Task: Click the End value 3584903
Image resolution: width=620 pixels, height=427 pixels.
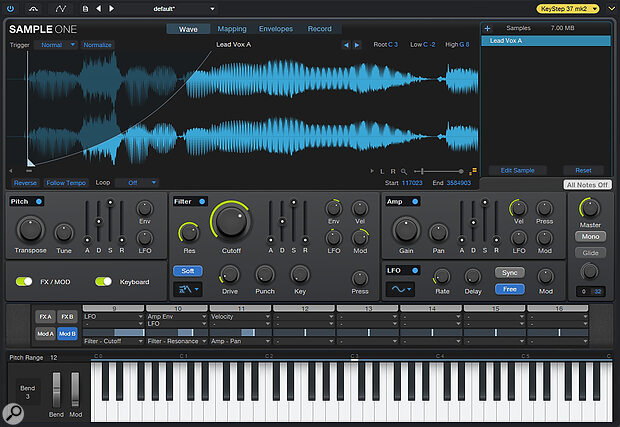Action: pyautogui.click(x=459, y=183)
